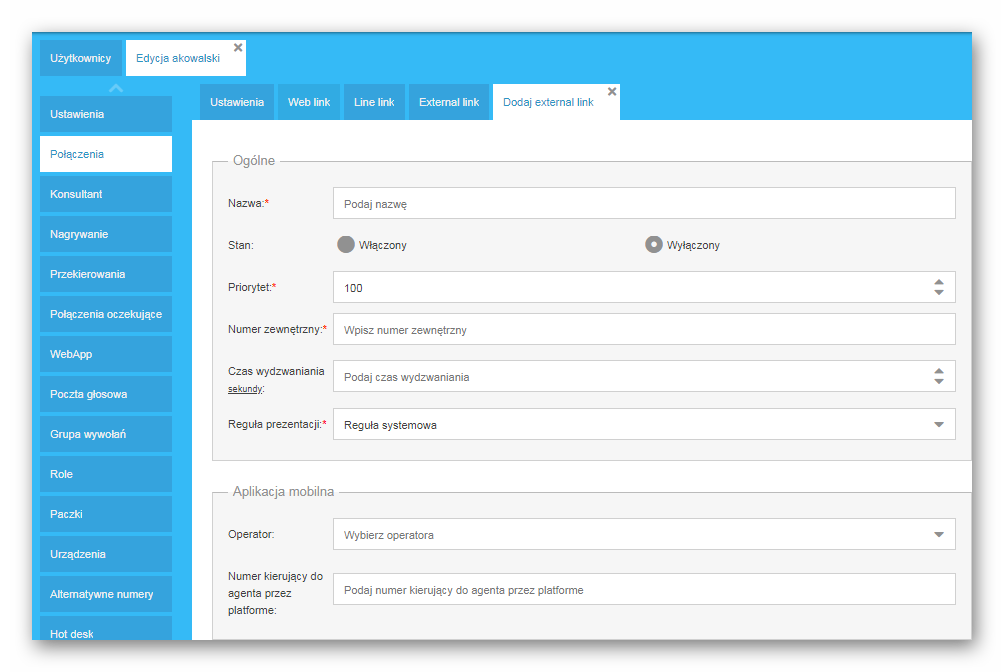
Task: Open the Reguła prezentacji dropdown
Action: 644,424
